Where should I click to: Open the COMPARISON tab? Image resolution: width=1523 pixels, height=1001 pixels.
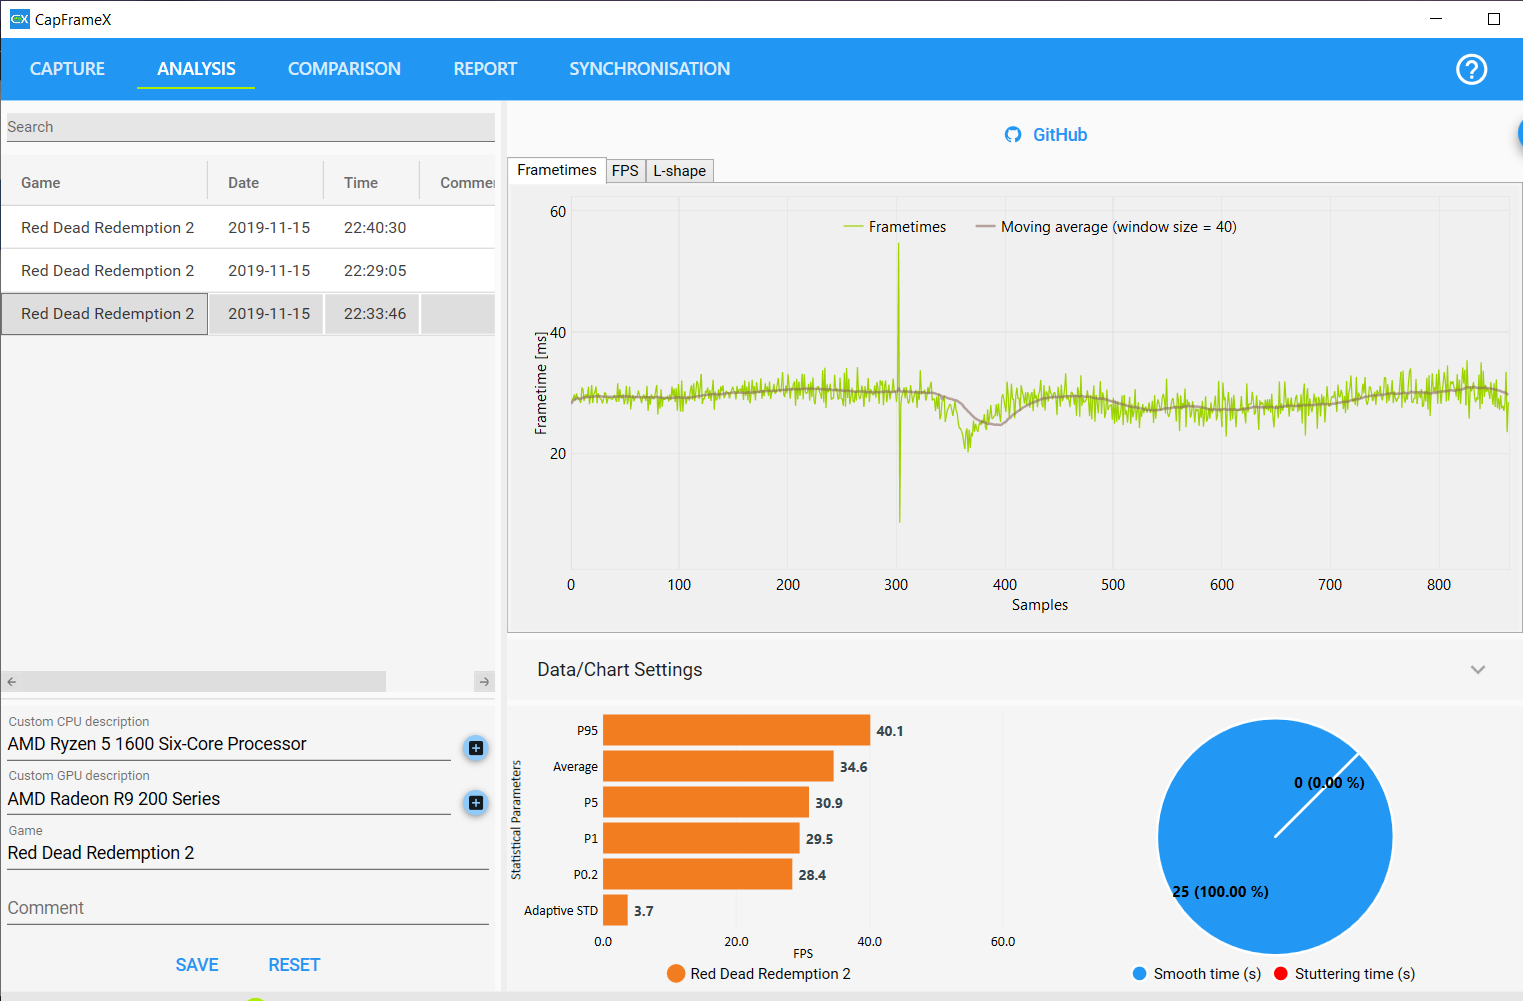point(344,69)
